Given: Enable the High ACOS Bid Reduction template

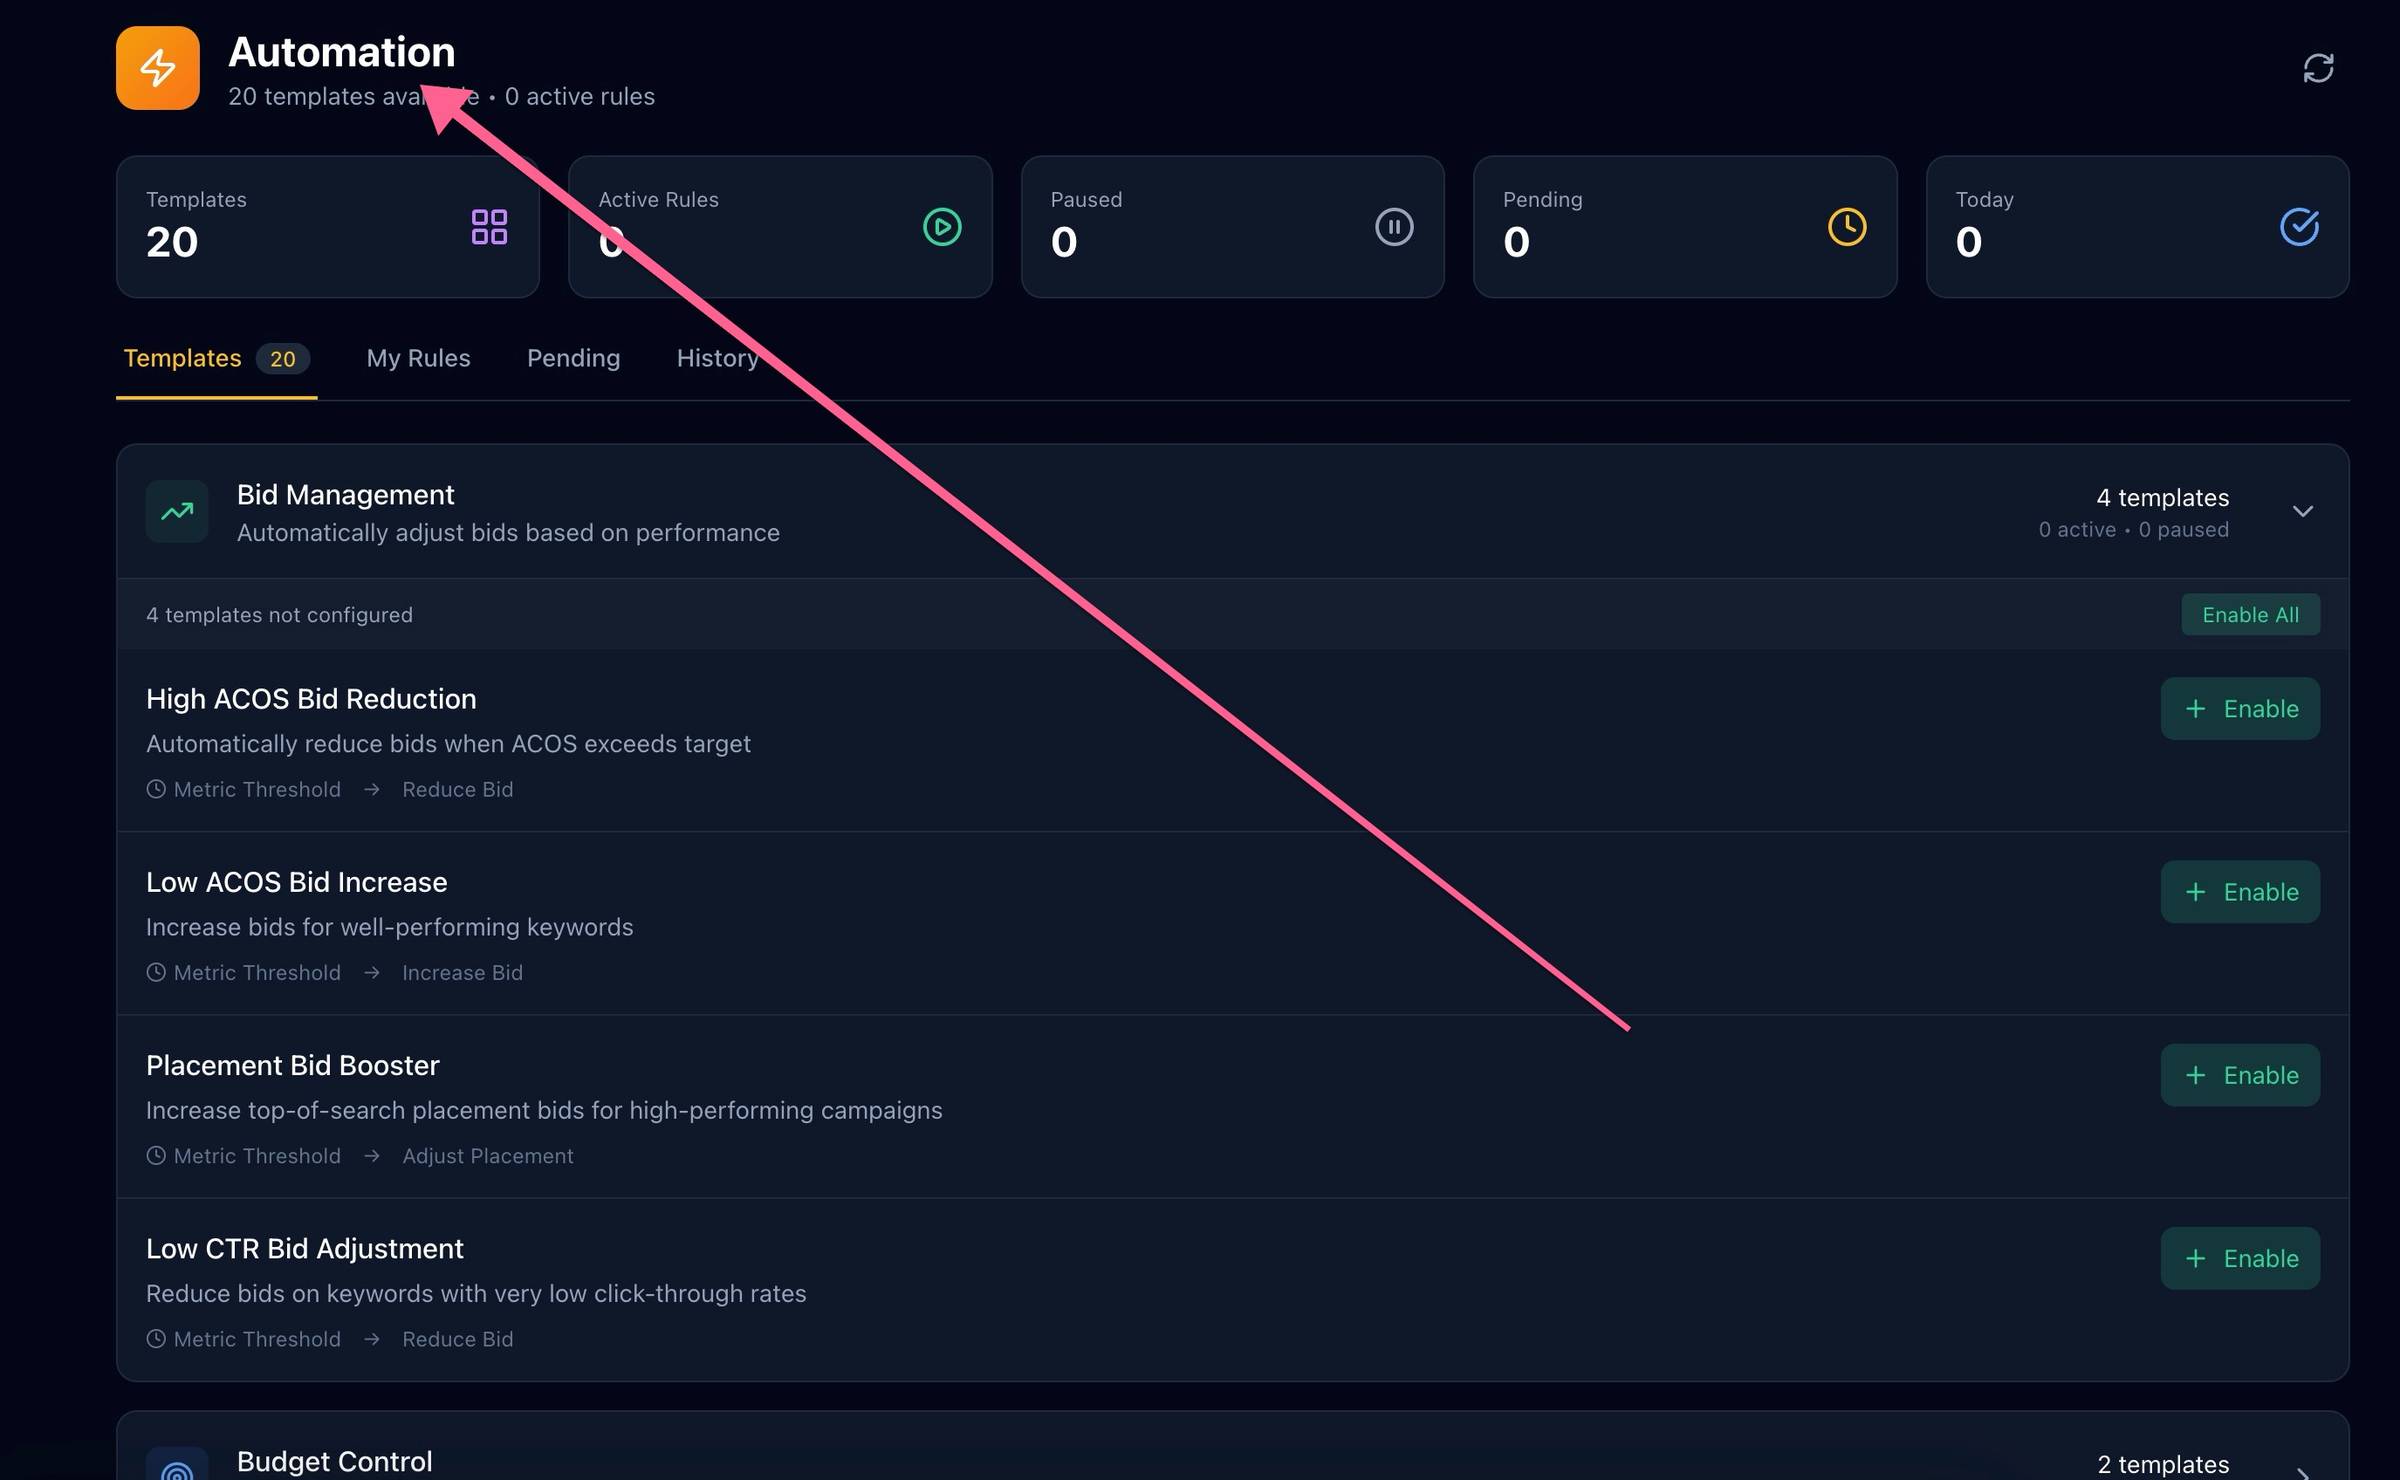Looking at the screenshot, I should pyautogui.click(x=2240, y=709).
